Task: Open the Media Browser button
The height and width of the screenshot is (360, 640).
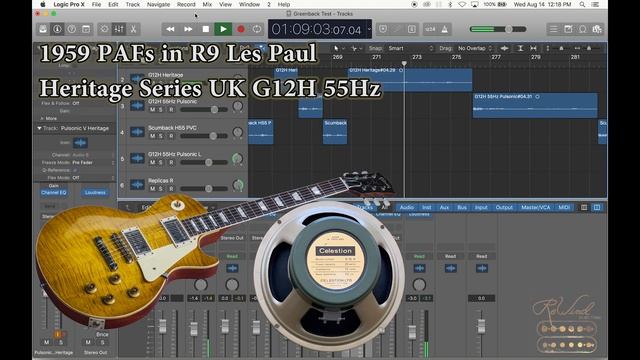Action: [597, 29]
